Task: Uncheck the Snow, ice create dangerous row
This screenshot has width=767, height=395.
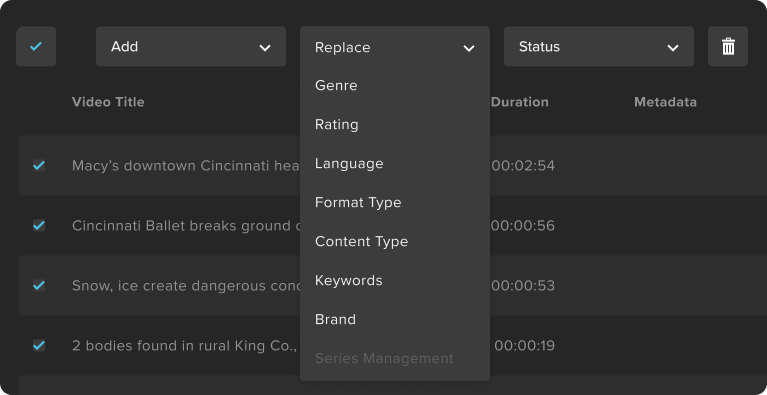Action: 39,285
